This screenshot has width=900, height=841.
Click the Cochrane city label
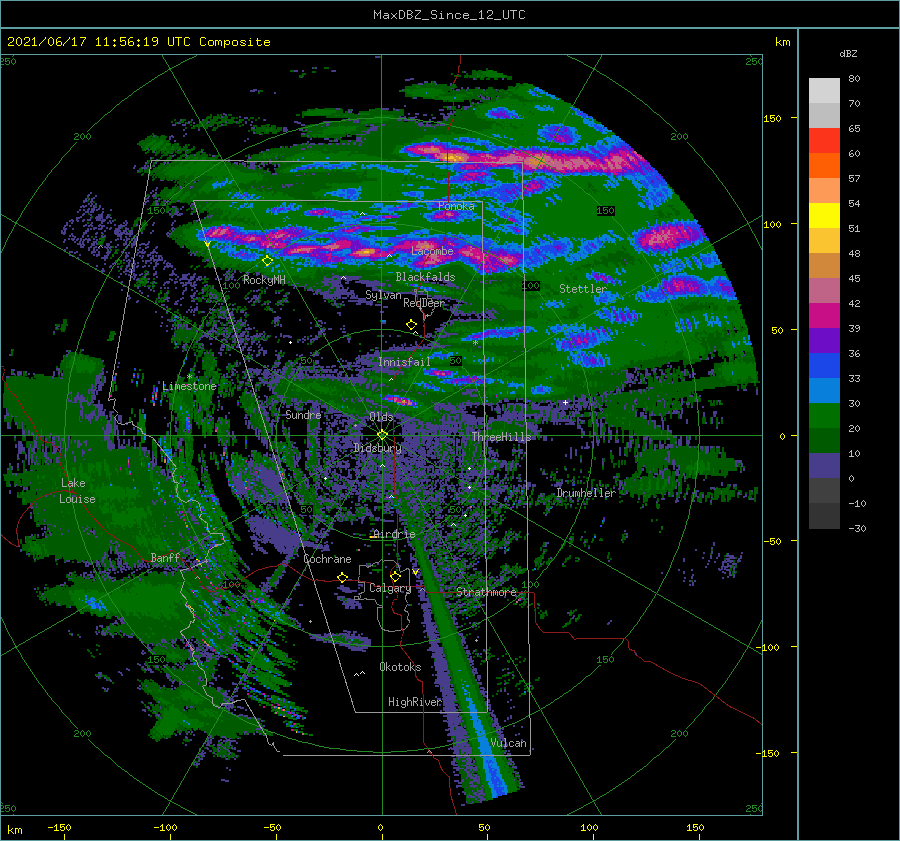(x=327, y=559)
